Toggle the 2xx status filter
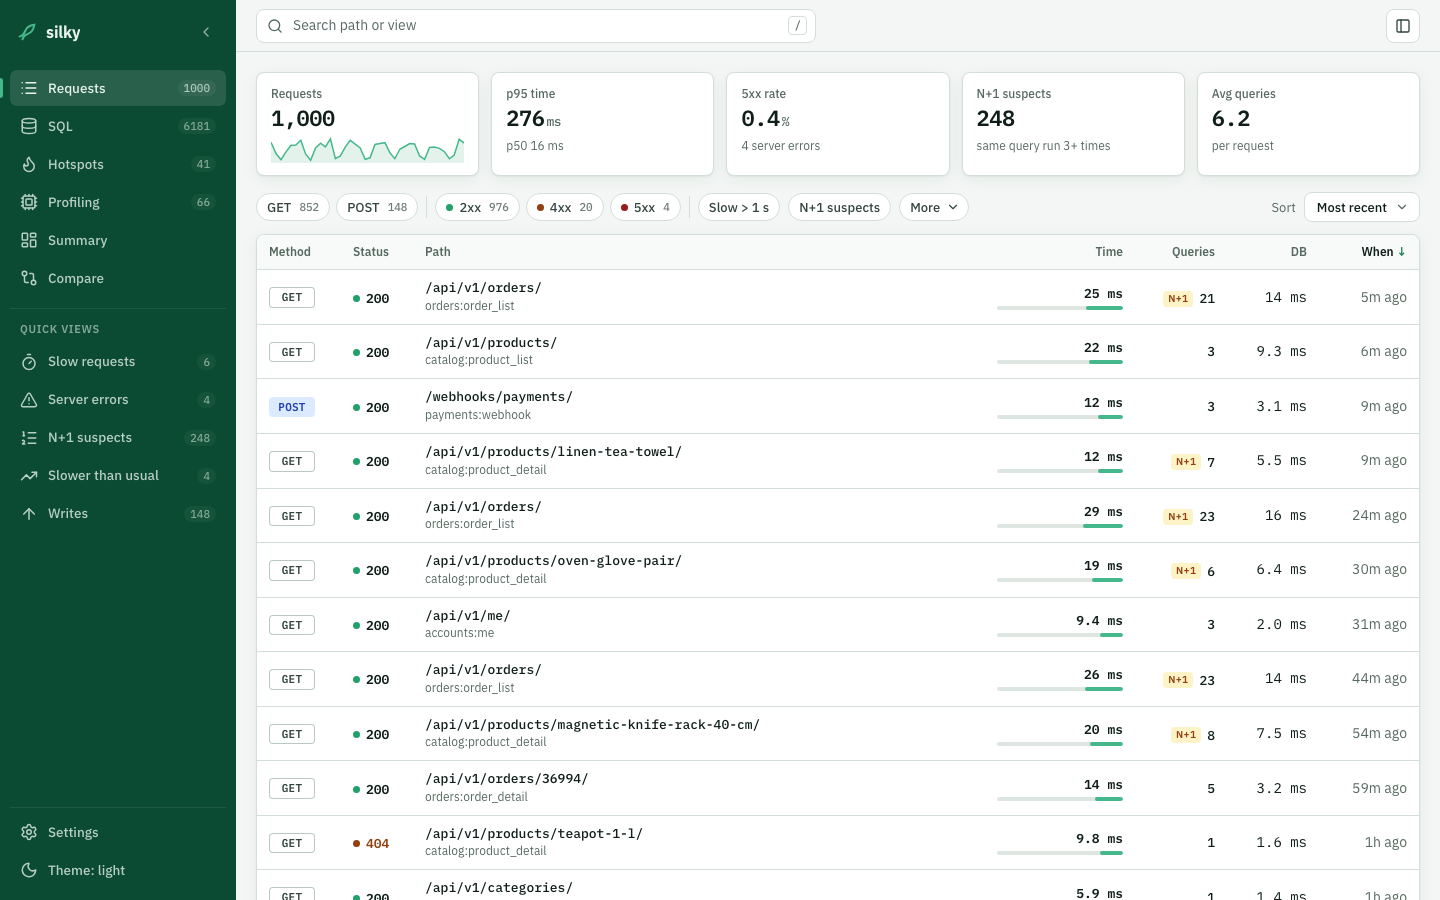 pos(477,207)
